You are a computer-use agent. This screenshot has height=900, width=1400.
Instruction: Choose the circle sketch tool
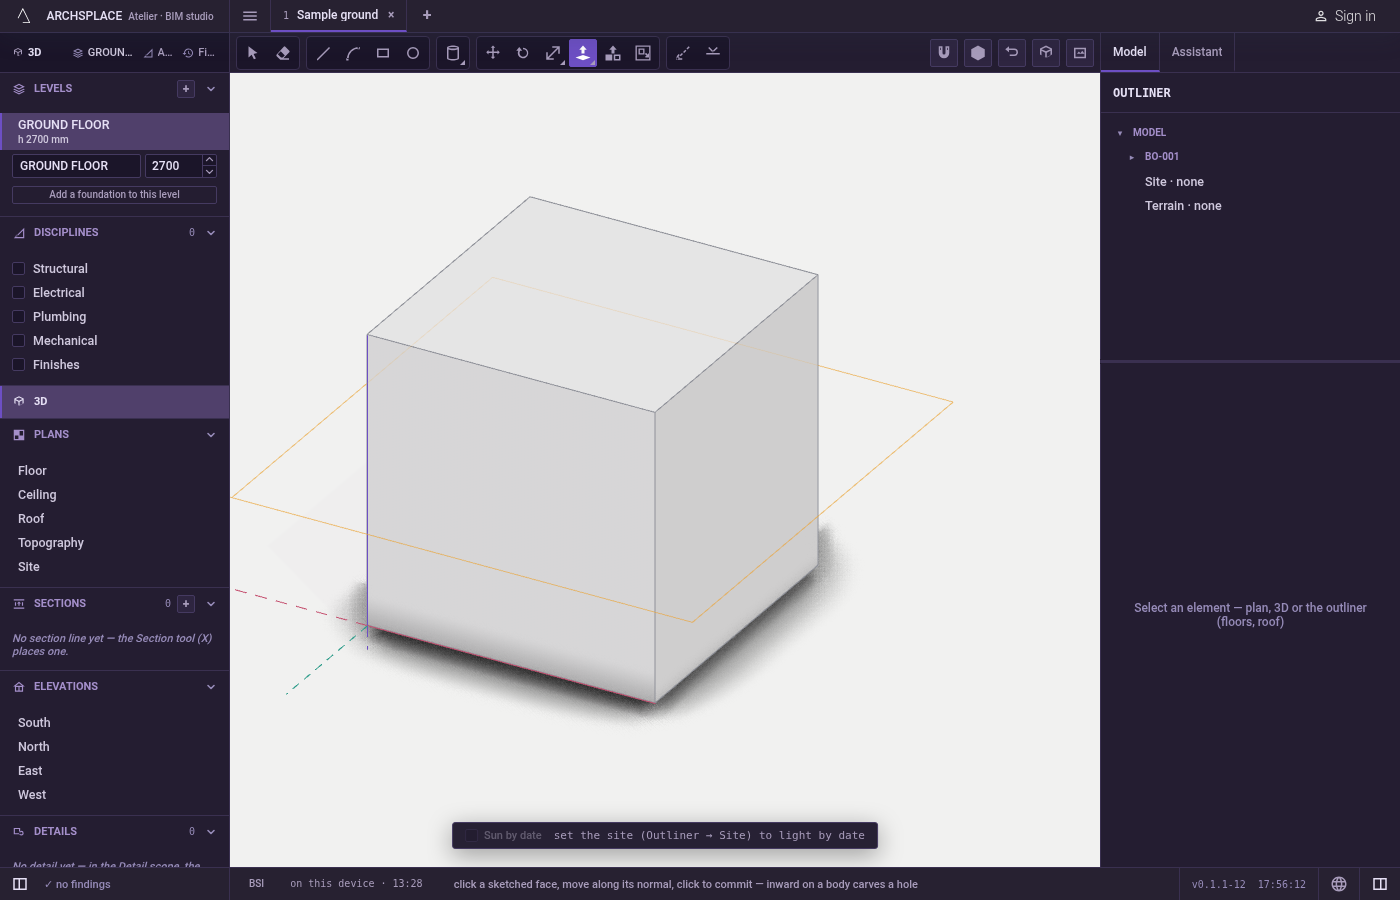point(413,53)
